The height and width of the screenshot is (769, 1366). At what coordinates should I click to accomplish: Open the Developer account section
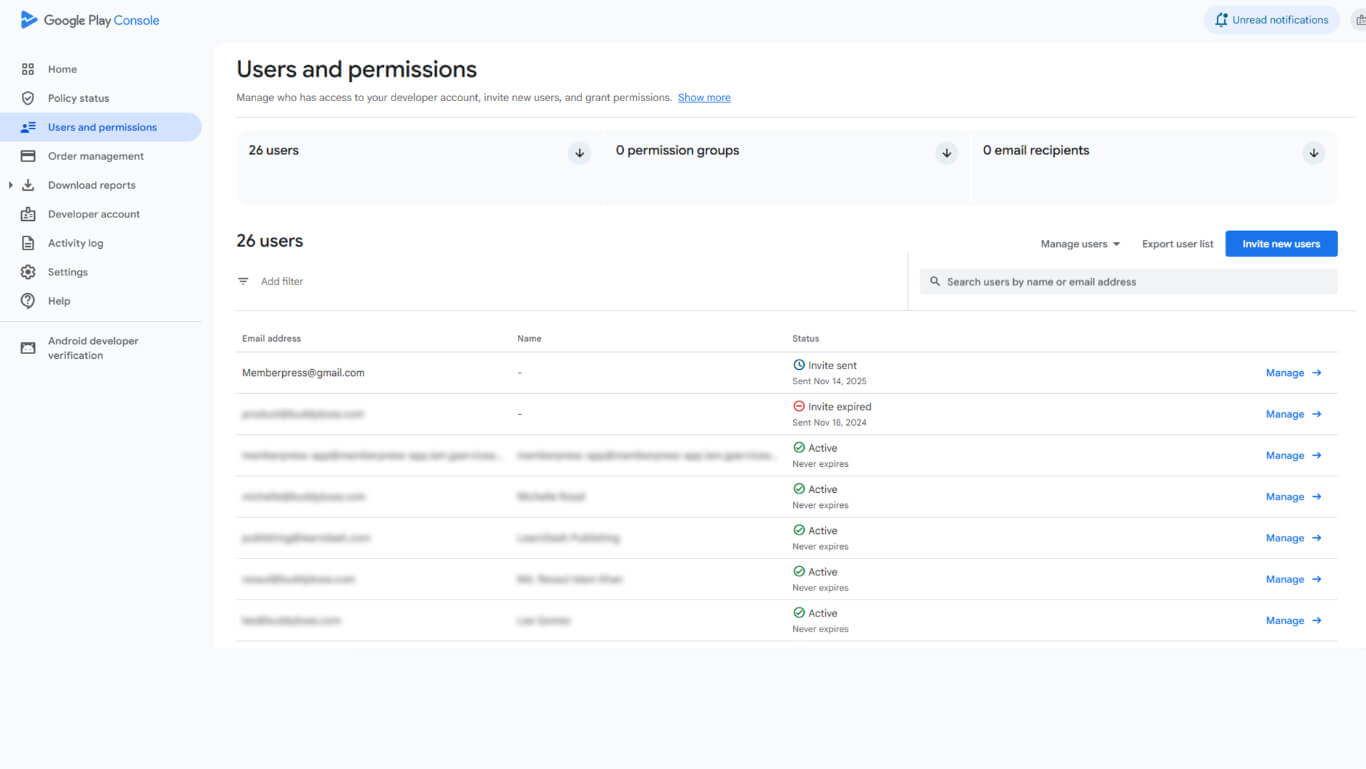[93, 213]
